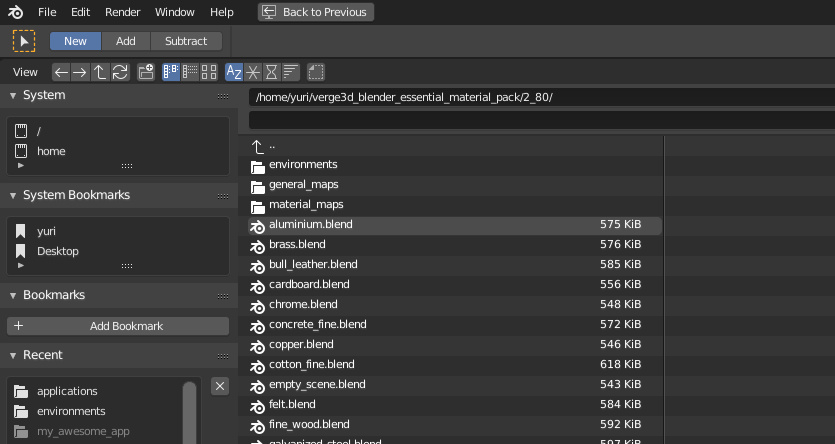Image resolution: width=835 pixels, height=444 pixels.
Task: Create a new directory
Action: pos(146,72)
